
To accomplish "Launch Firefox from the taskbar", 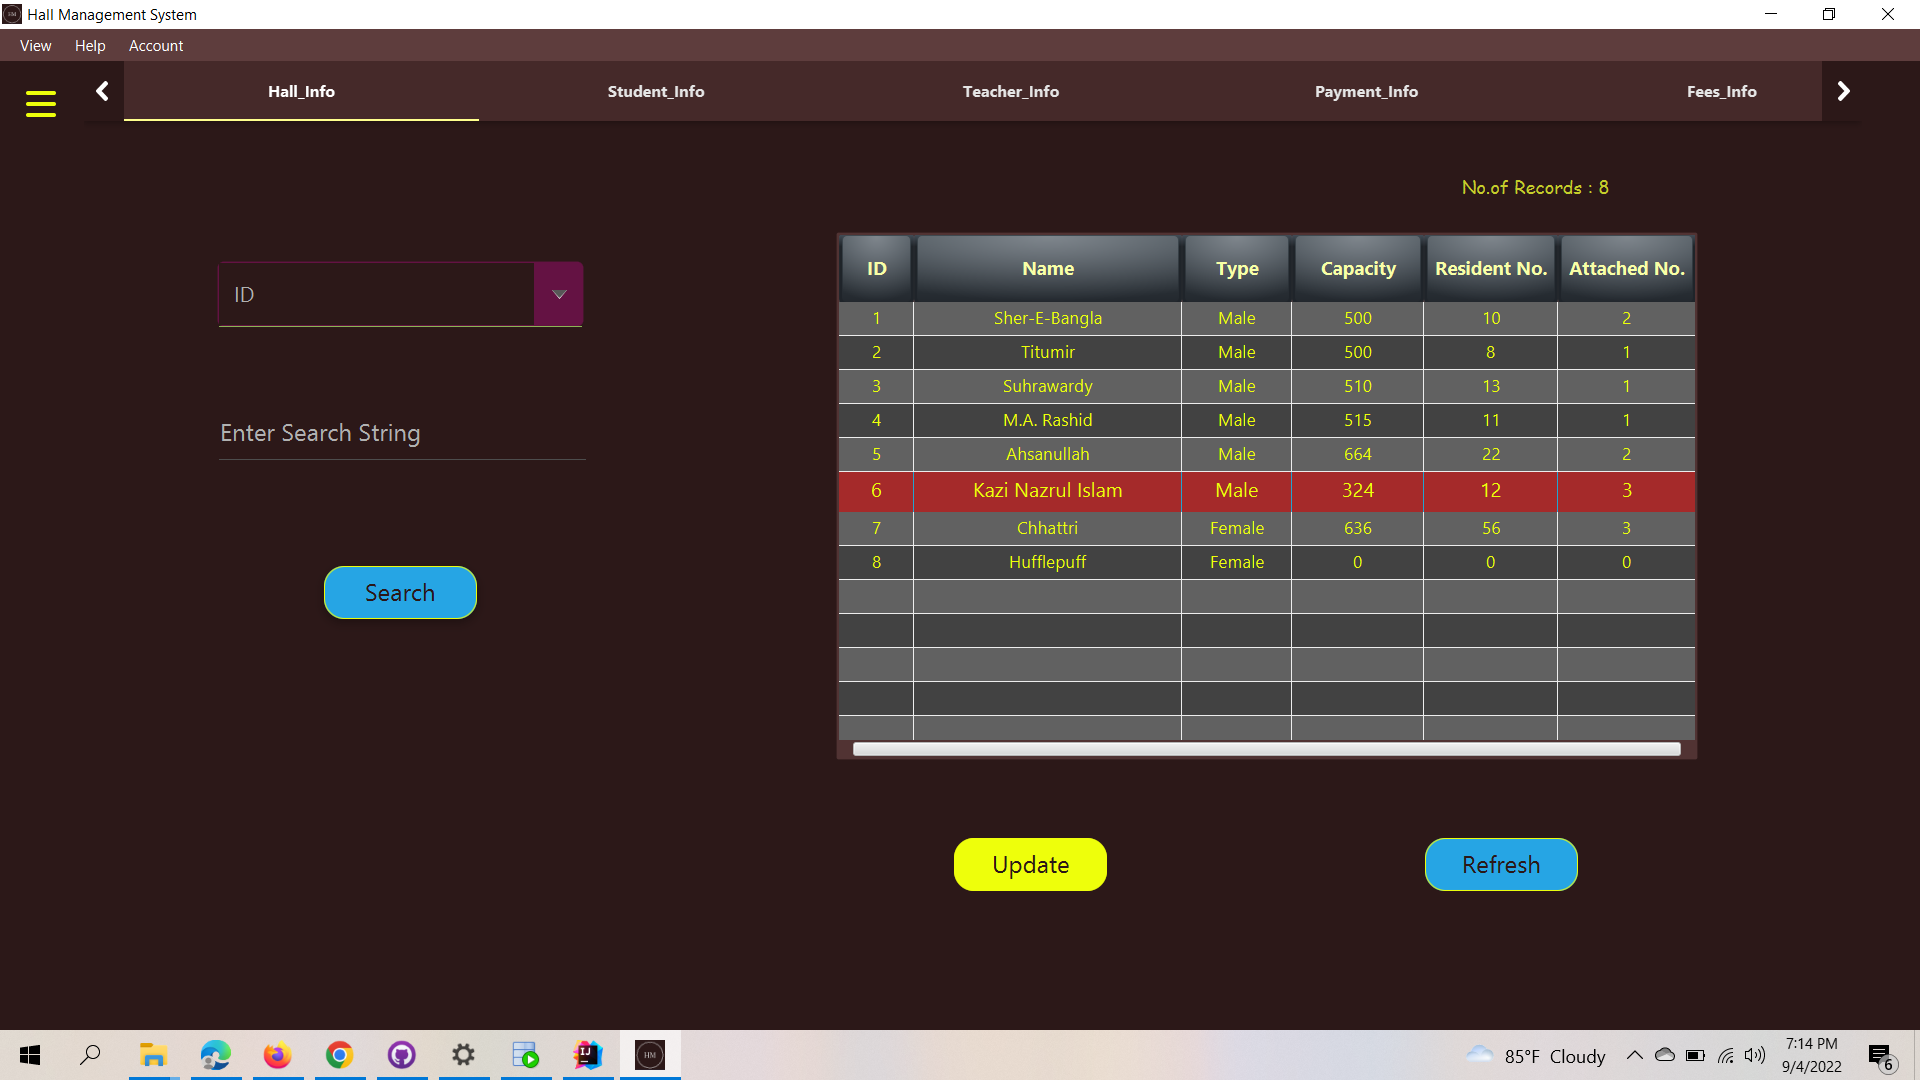I will tap(277, 1055).
